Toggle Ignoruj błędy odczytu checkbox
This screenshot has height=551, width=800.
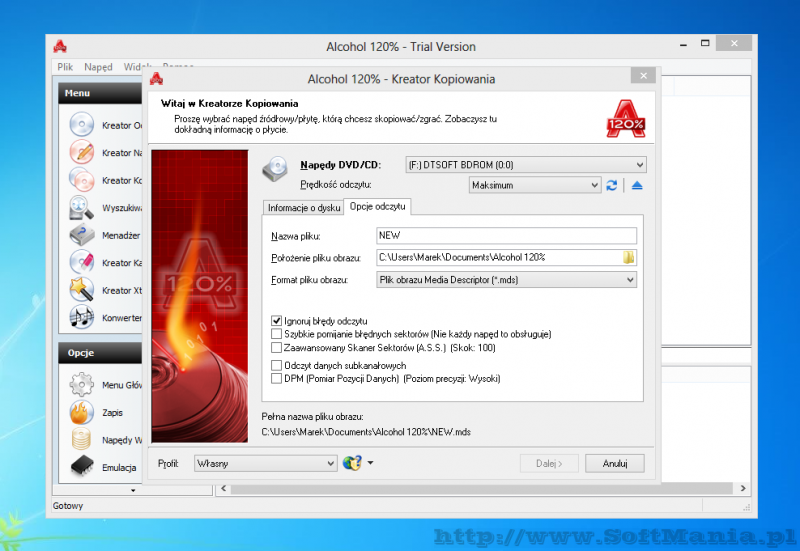tap(277, 321)
